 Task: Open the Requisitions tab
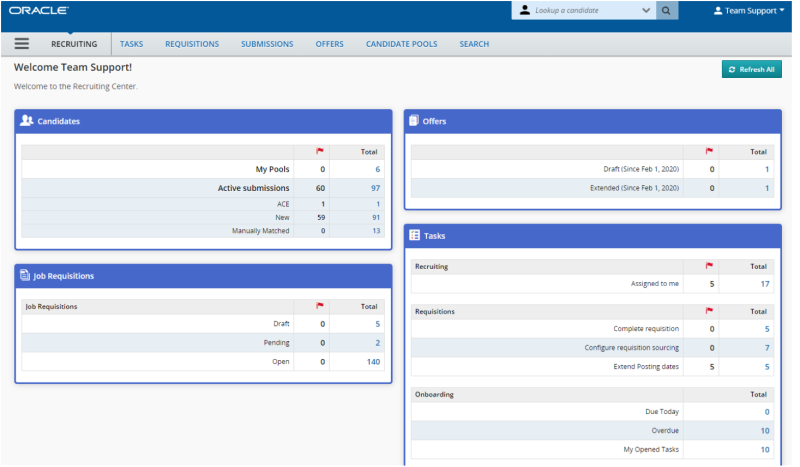pyautogui.click(x=193, y=44)
